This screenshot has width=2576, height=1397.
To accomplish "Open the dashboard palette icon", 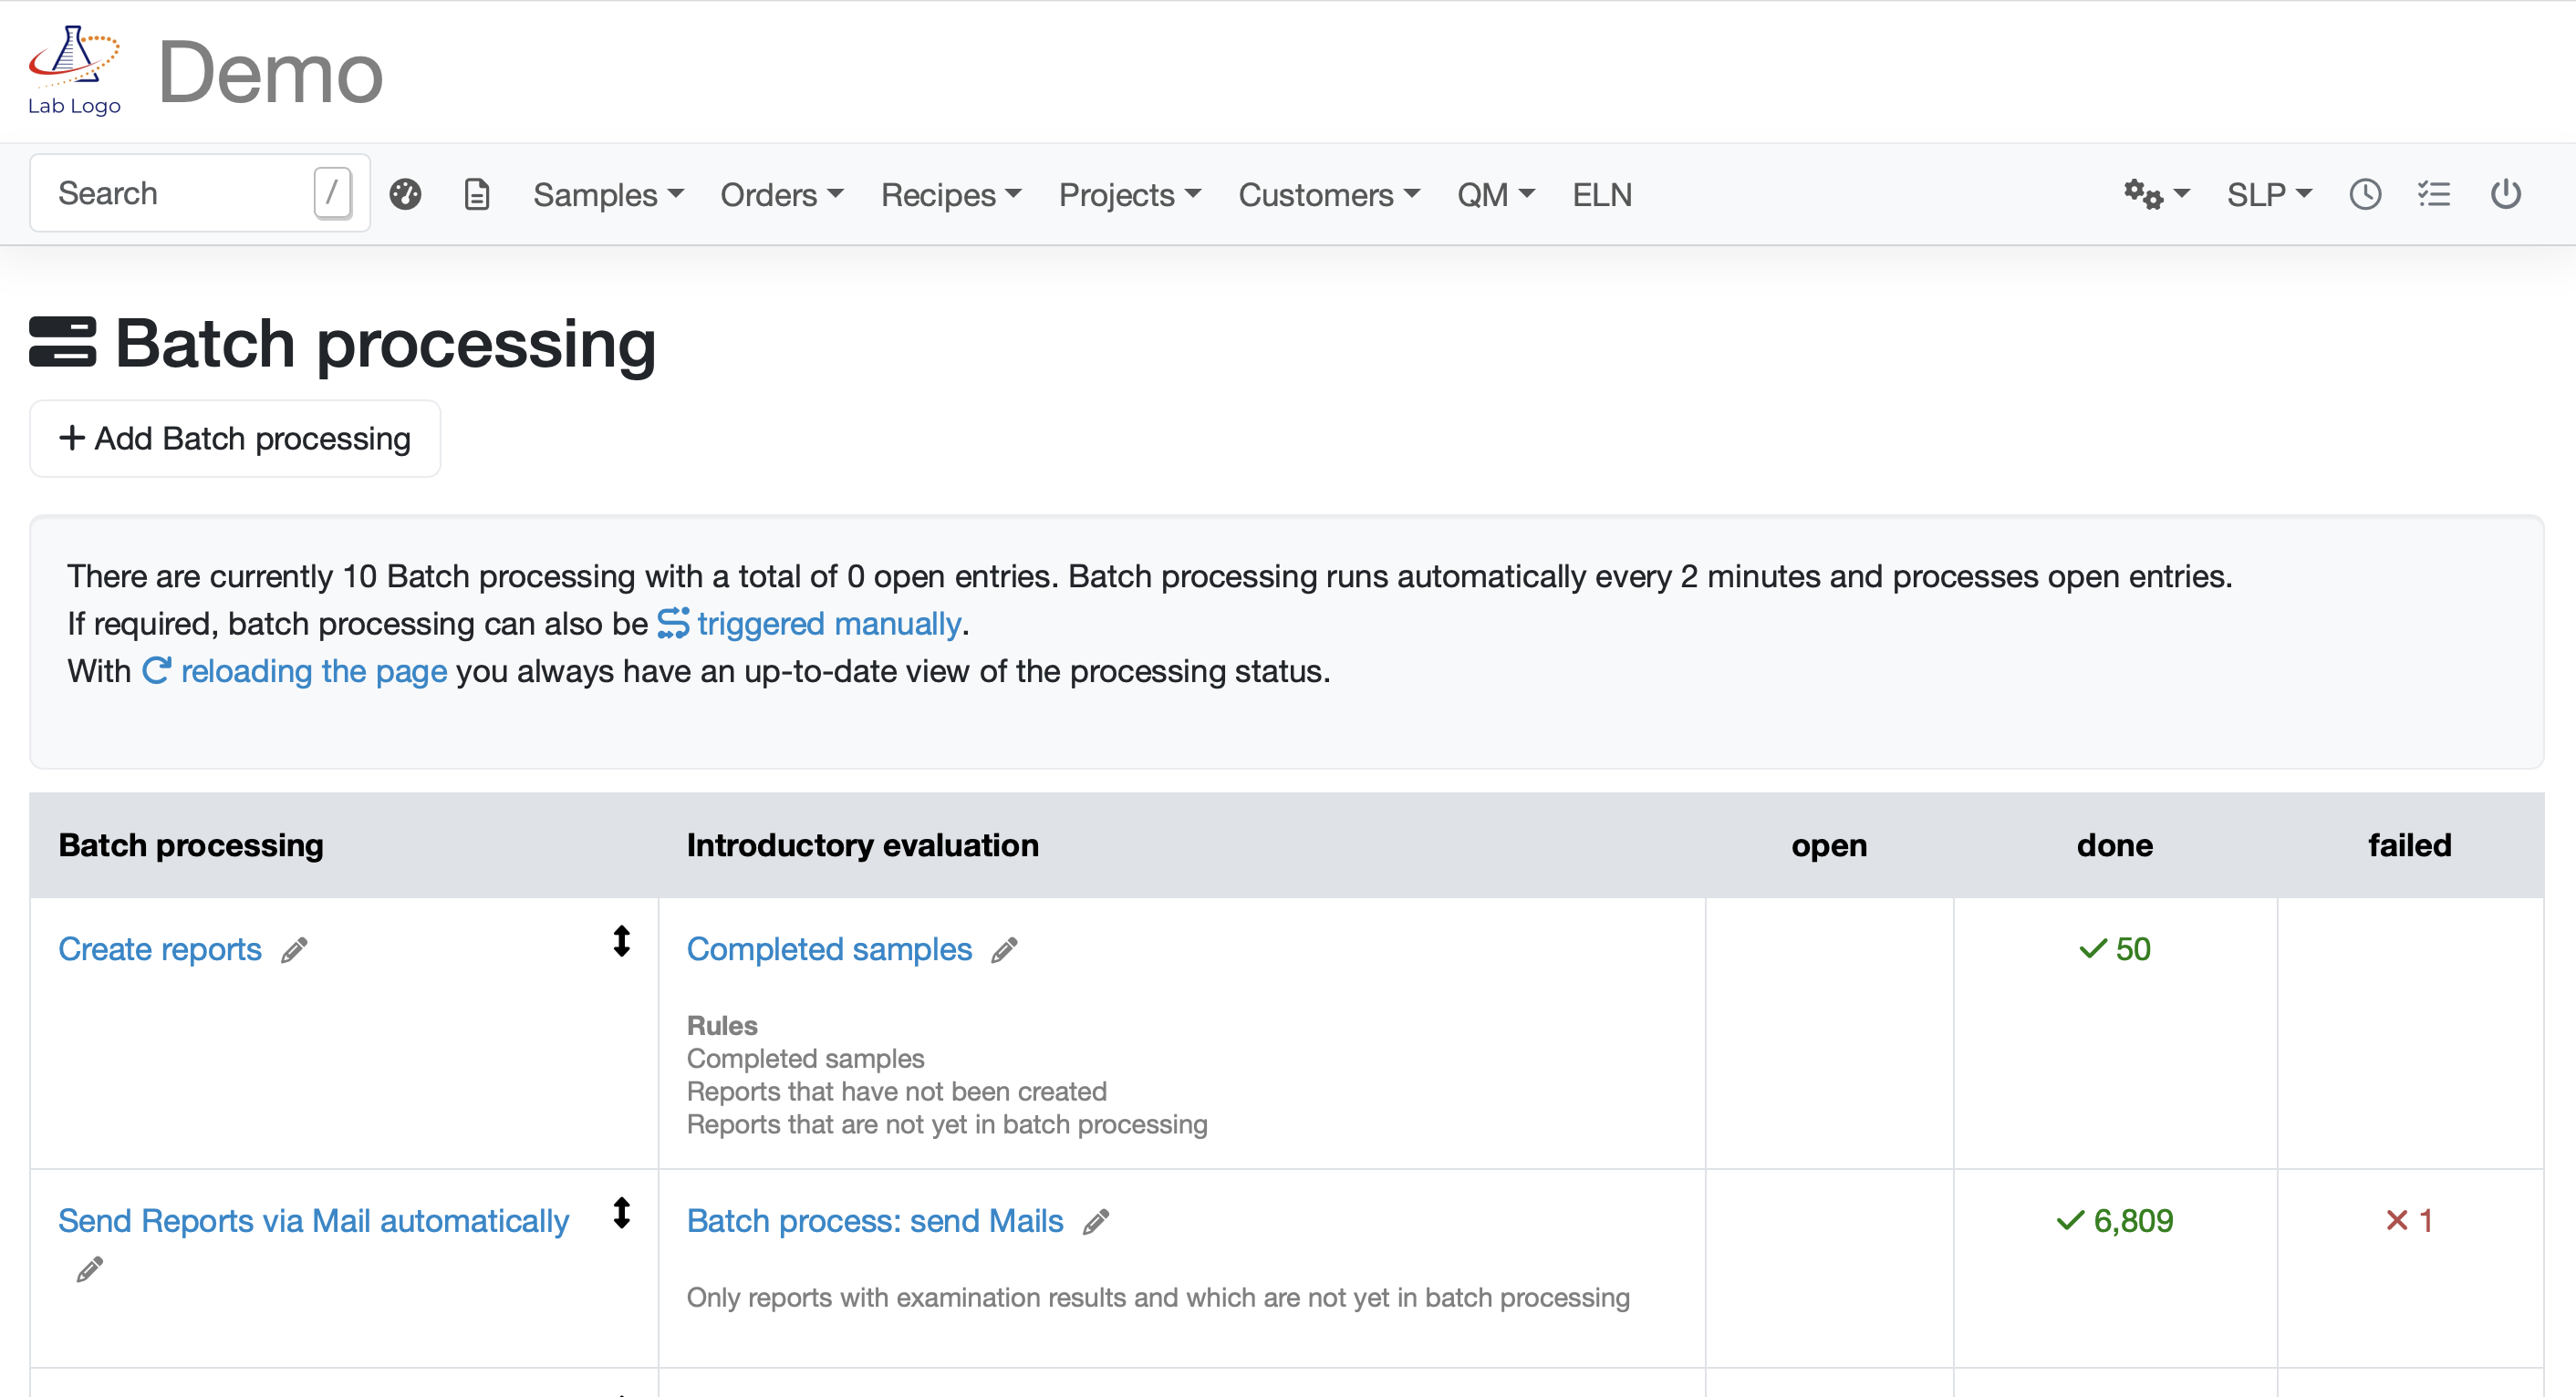I will [405, 194].
